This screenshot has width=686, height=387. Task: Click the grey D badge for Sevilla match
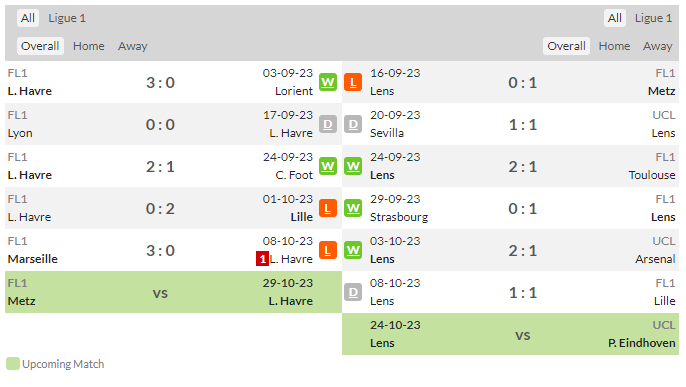[x=353, y=125]
